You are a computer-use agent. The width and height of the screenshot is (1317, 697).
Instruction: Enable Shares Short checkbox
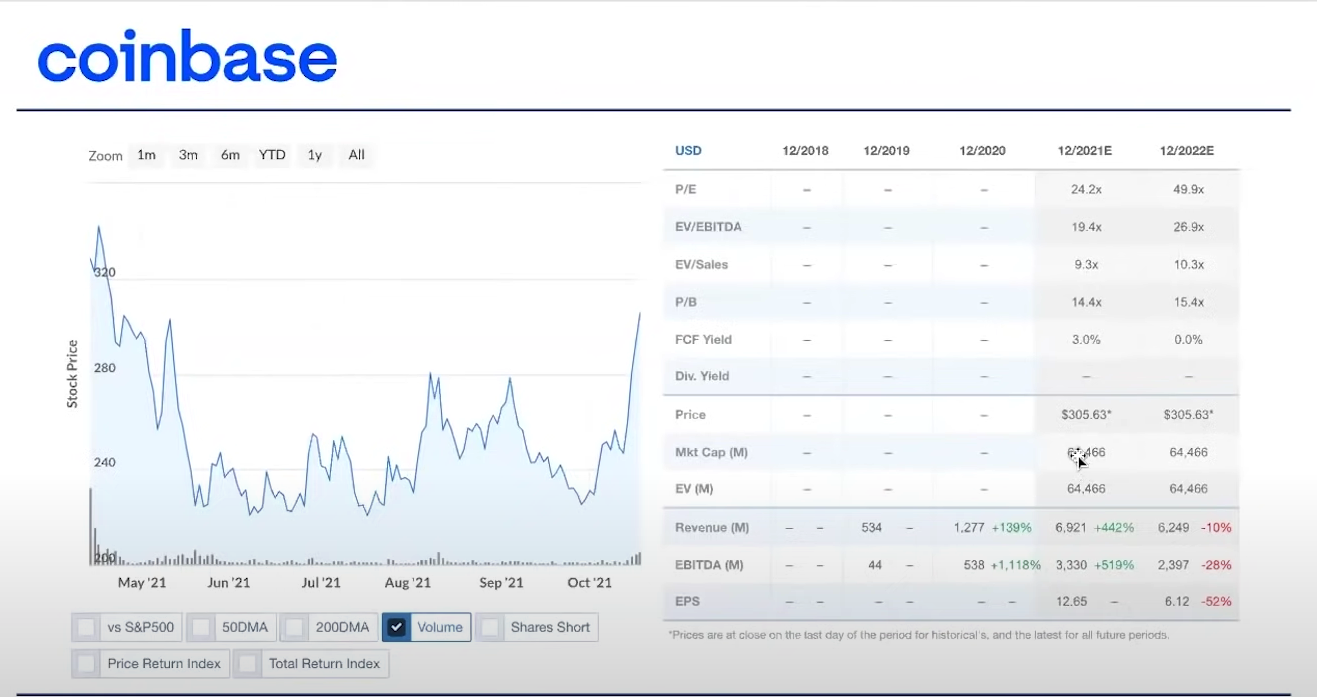tap(490, 627)
